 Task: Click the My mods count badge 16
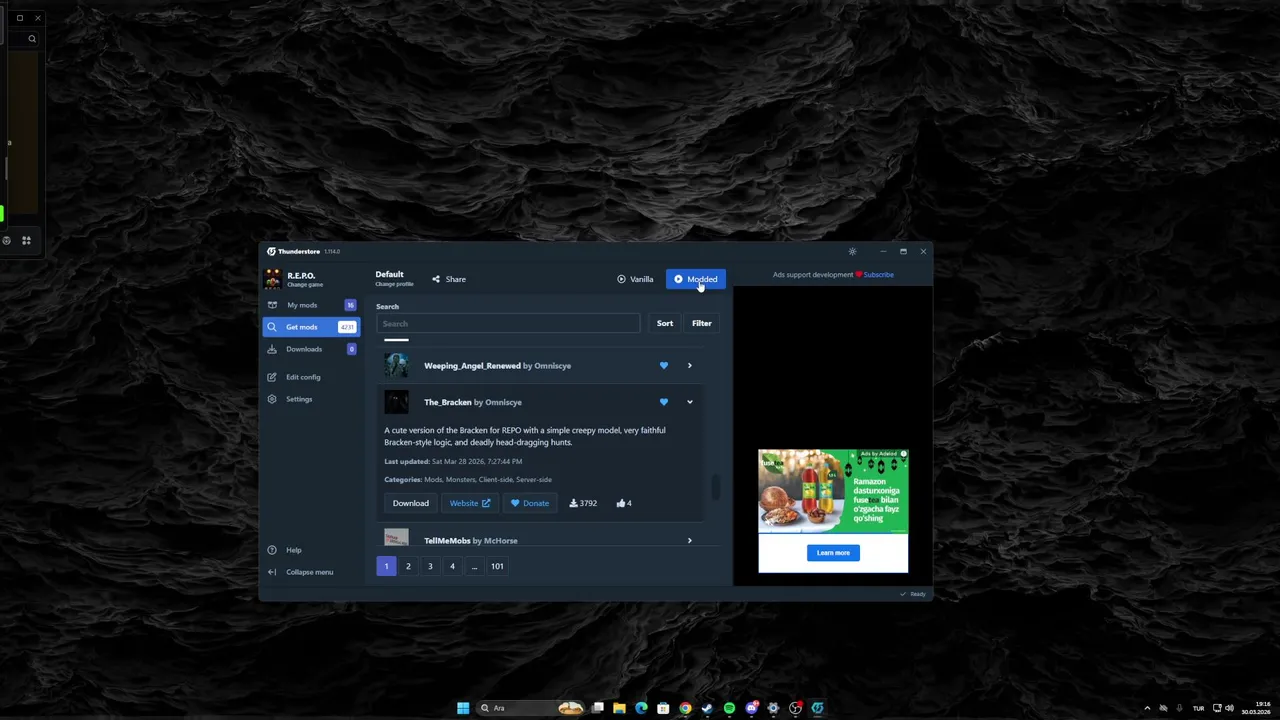[350, 305]
